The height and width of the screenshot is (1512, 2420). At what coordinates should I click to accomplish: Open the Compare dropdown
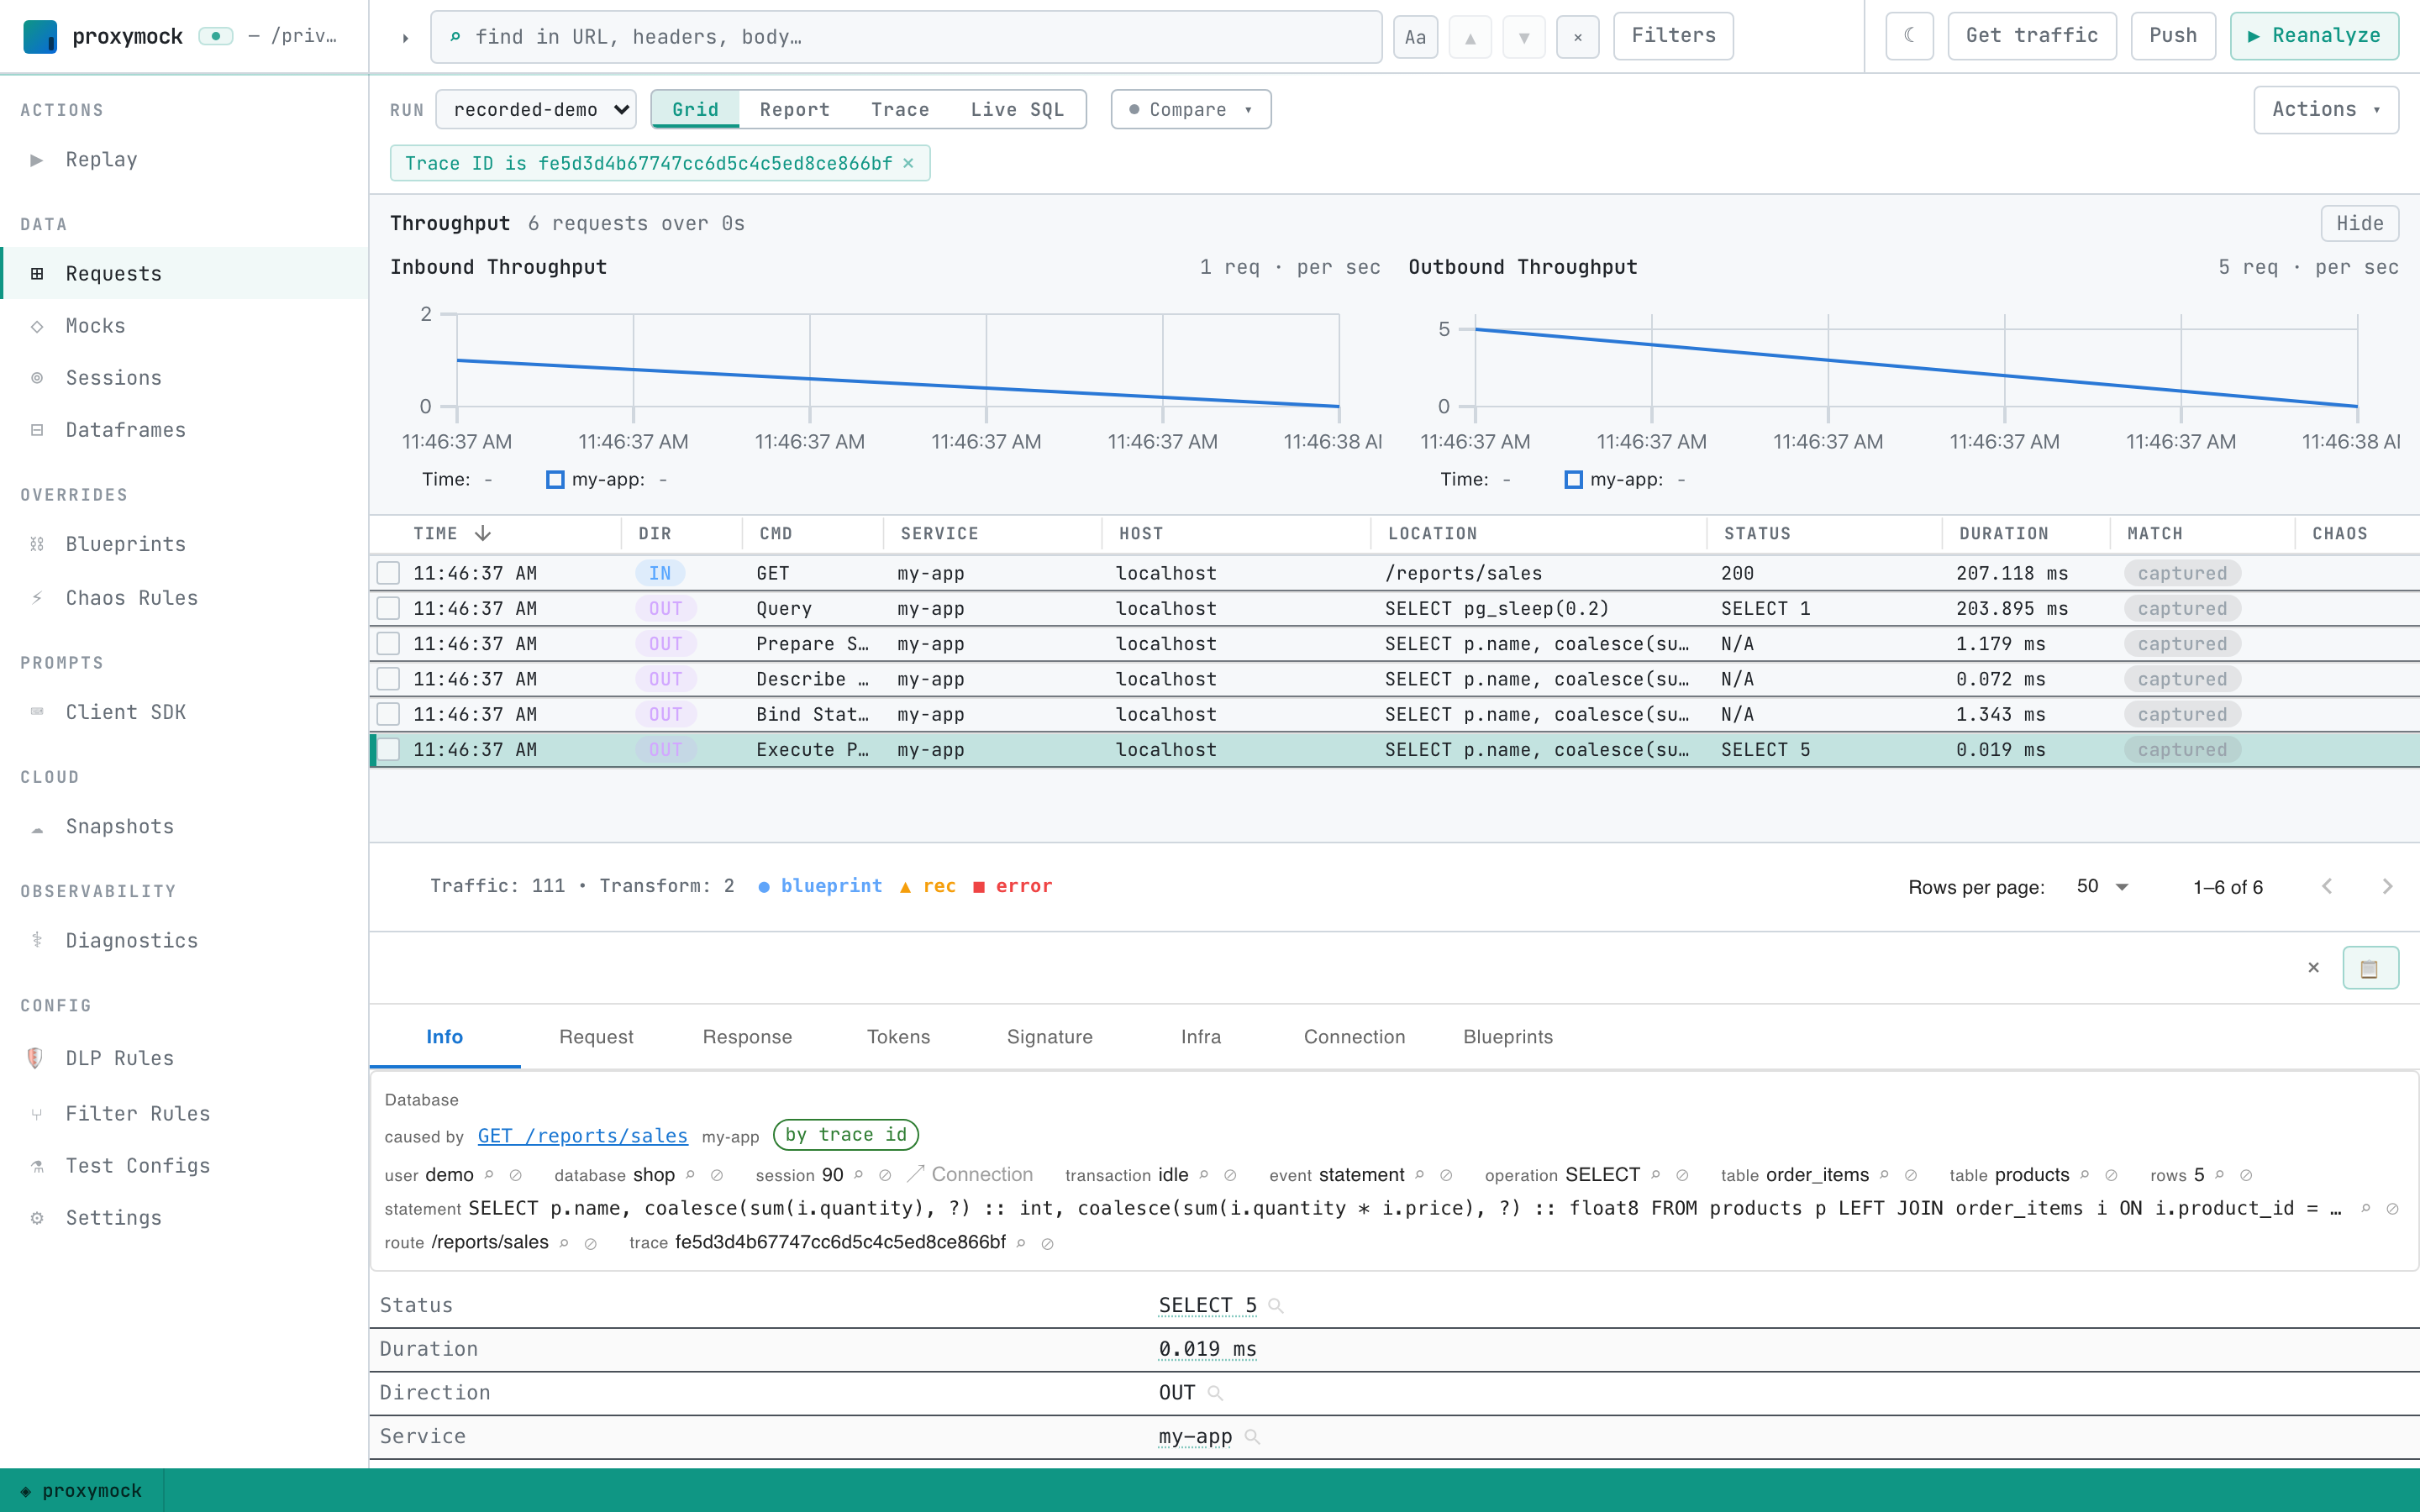pyautogui.click(x=1190, y=109)
